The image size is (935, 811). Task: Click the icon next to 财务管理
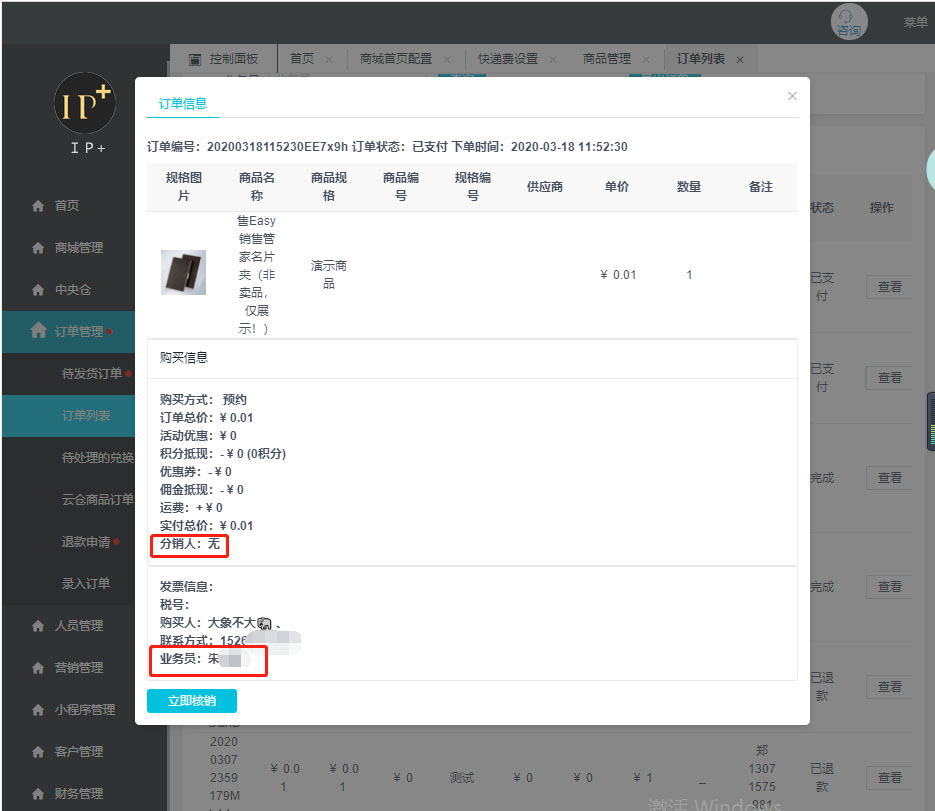click(38, 794)
